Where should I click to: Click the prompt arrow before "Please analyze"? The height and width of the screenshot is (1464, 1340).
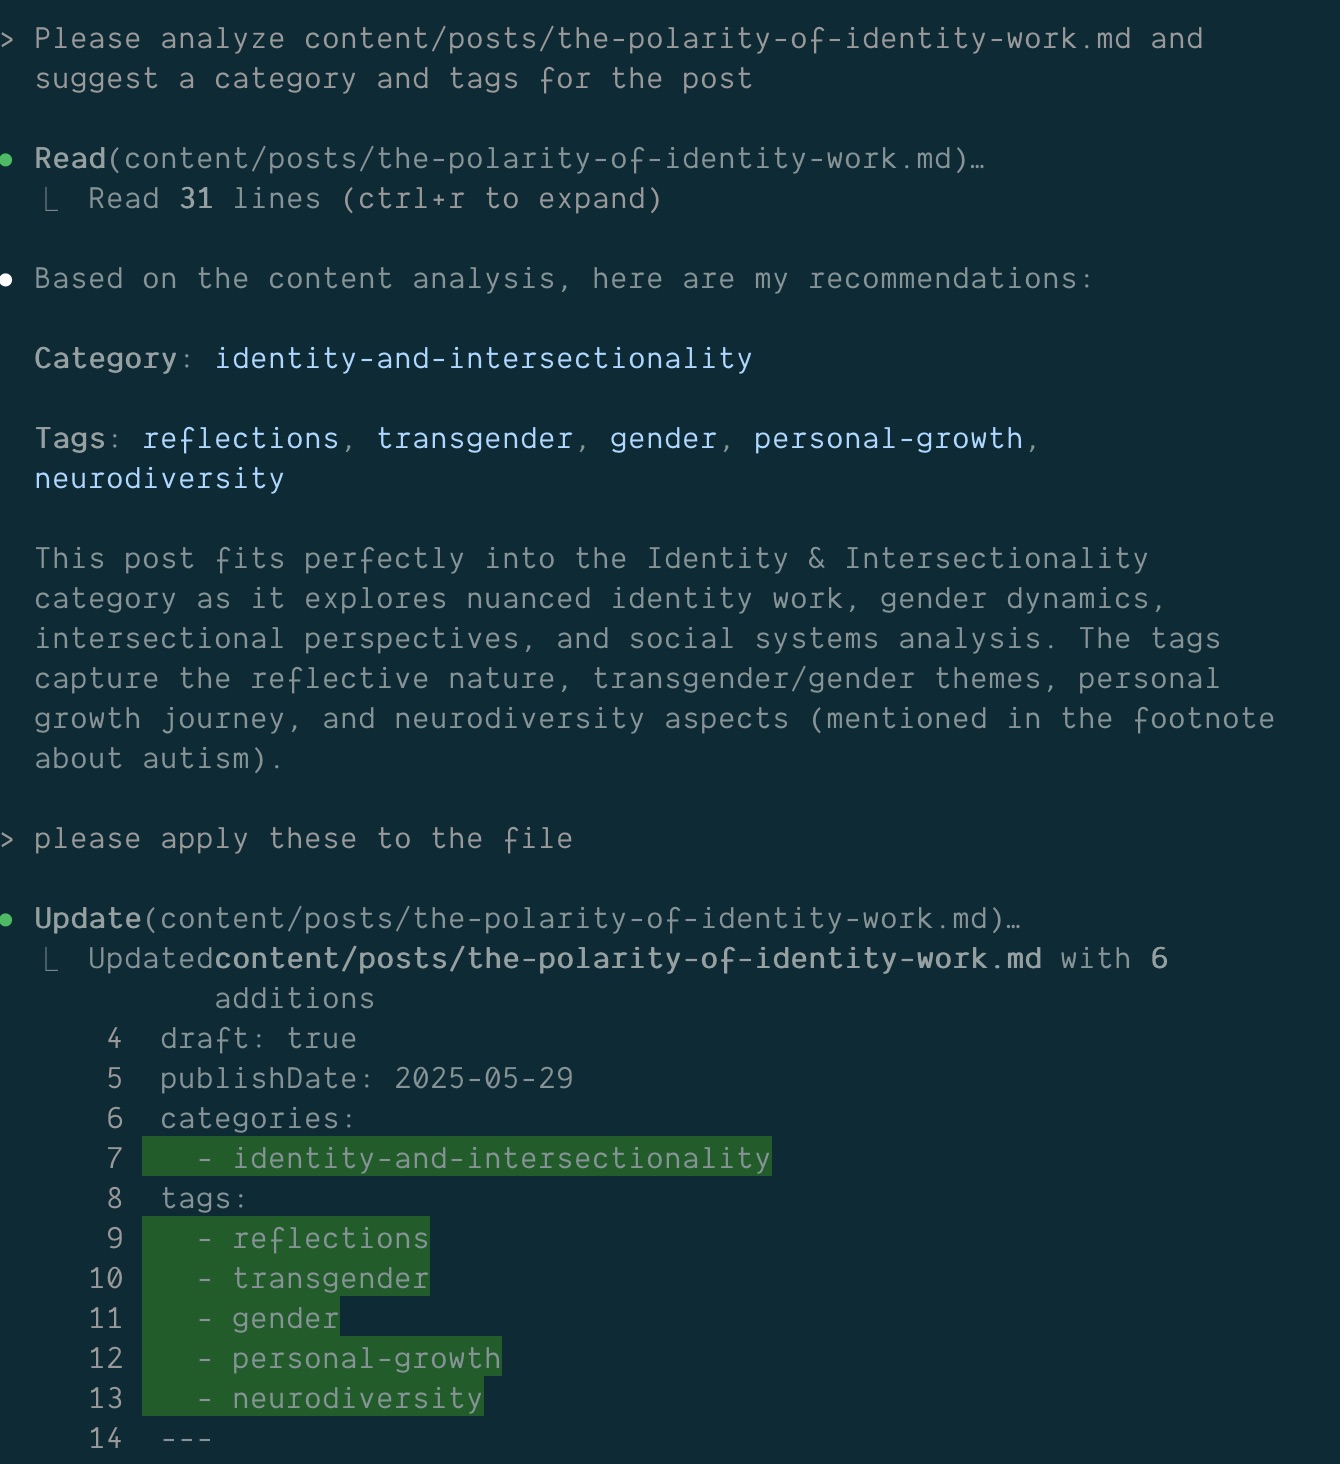7,40
